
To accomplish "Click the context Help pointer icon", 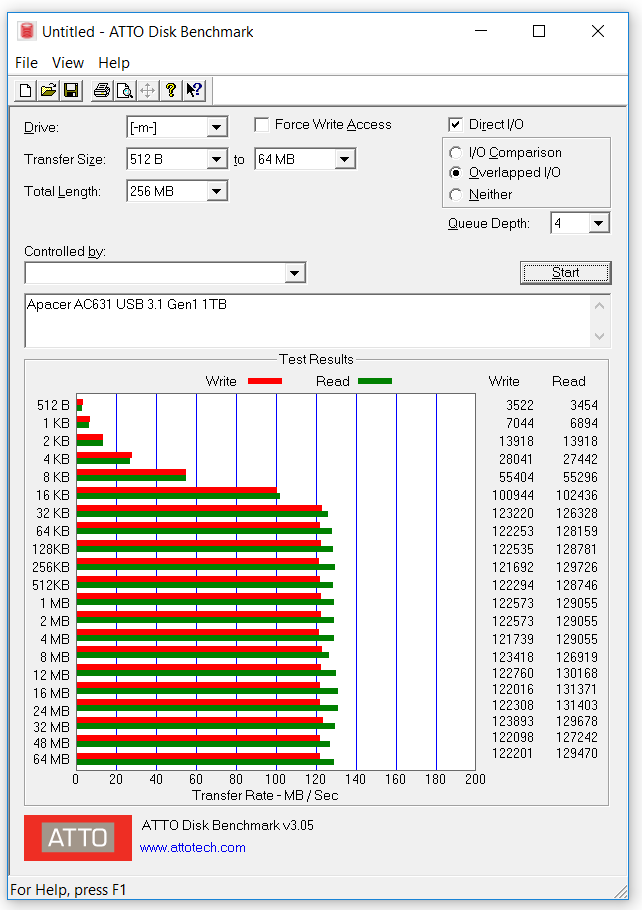I will click(x=194, y=91).
